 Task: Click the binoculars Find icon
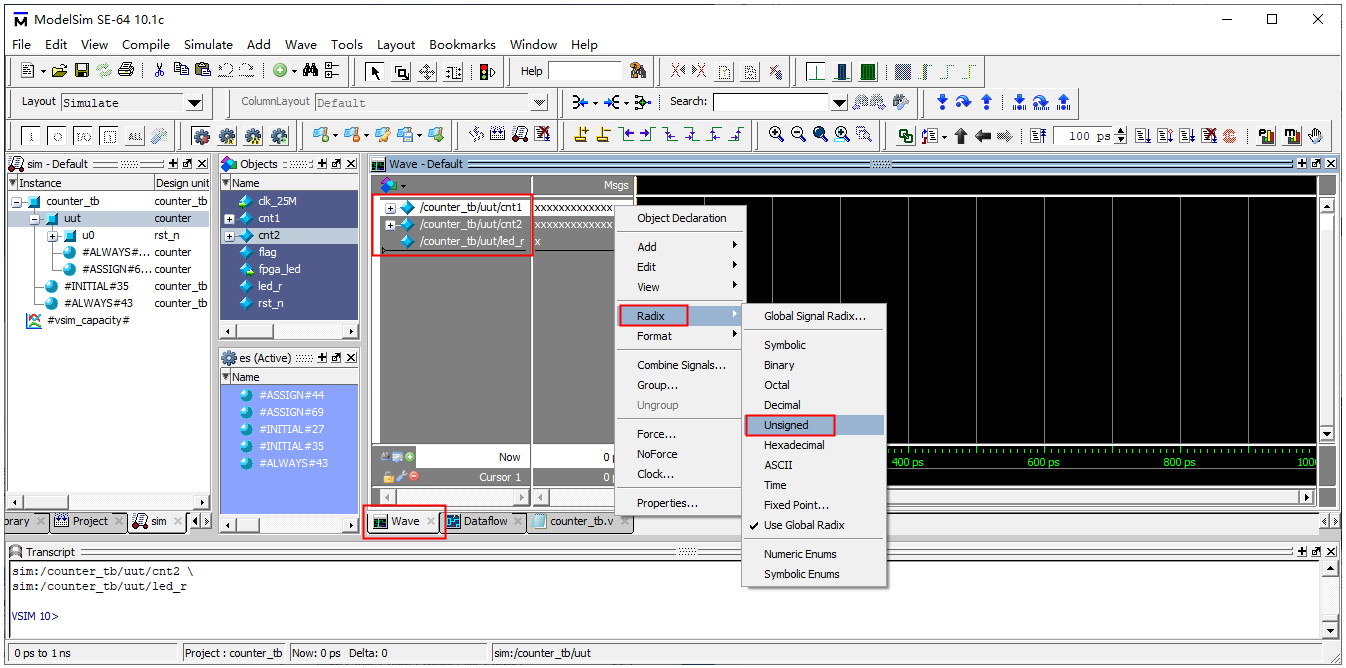(310, 71)
